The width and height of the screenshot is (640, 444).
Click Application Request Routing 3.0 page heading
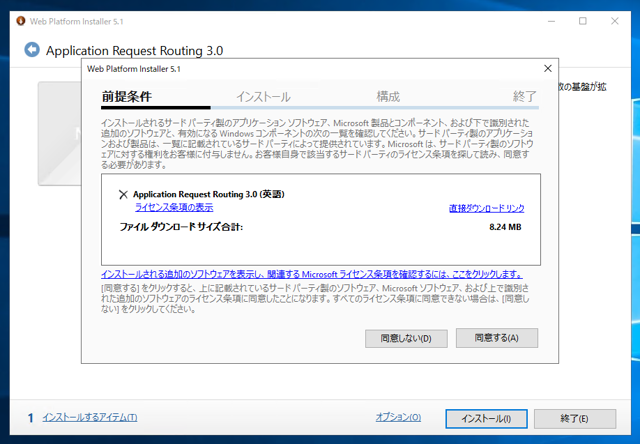coord(134,51)
